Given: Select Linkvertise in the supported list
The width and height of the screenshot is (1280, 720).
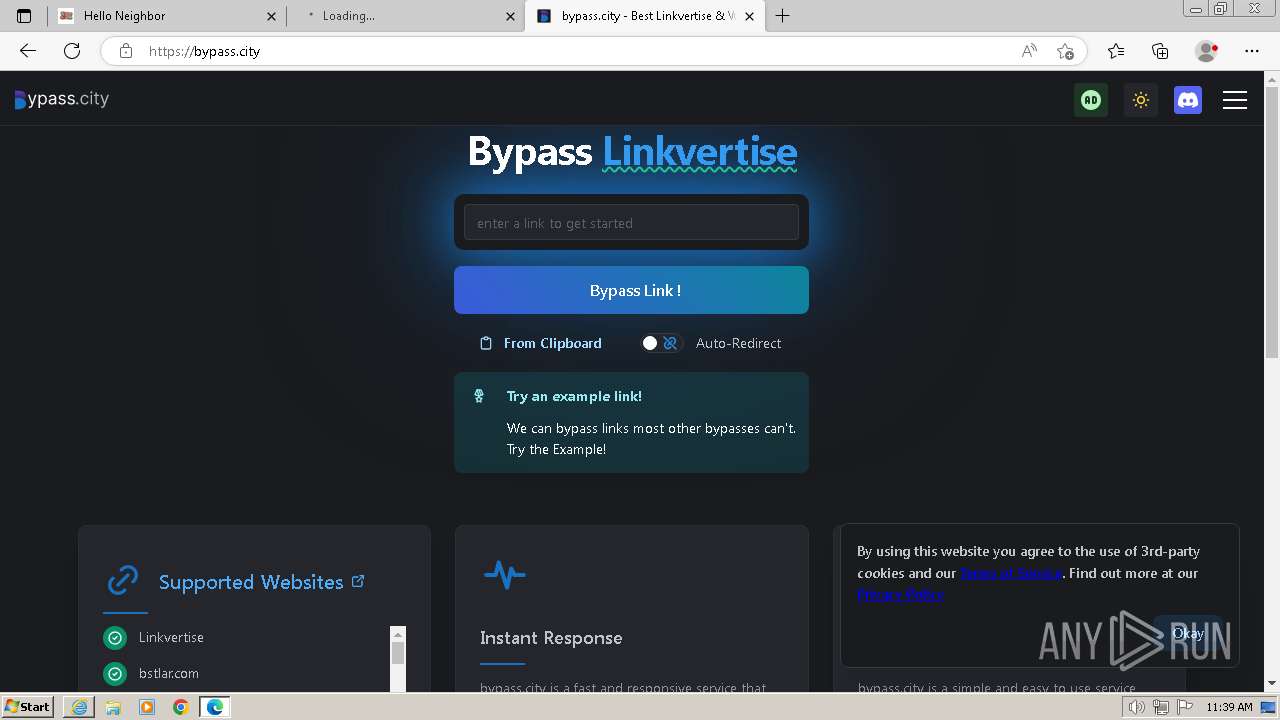Looking at the screenshot, I should click(171, 637).
